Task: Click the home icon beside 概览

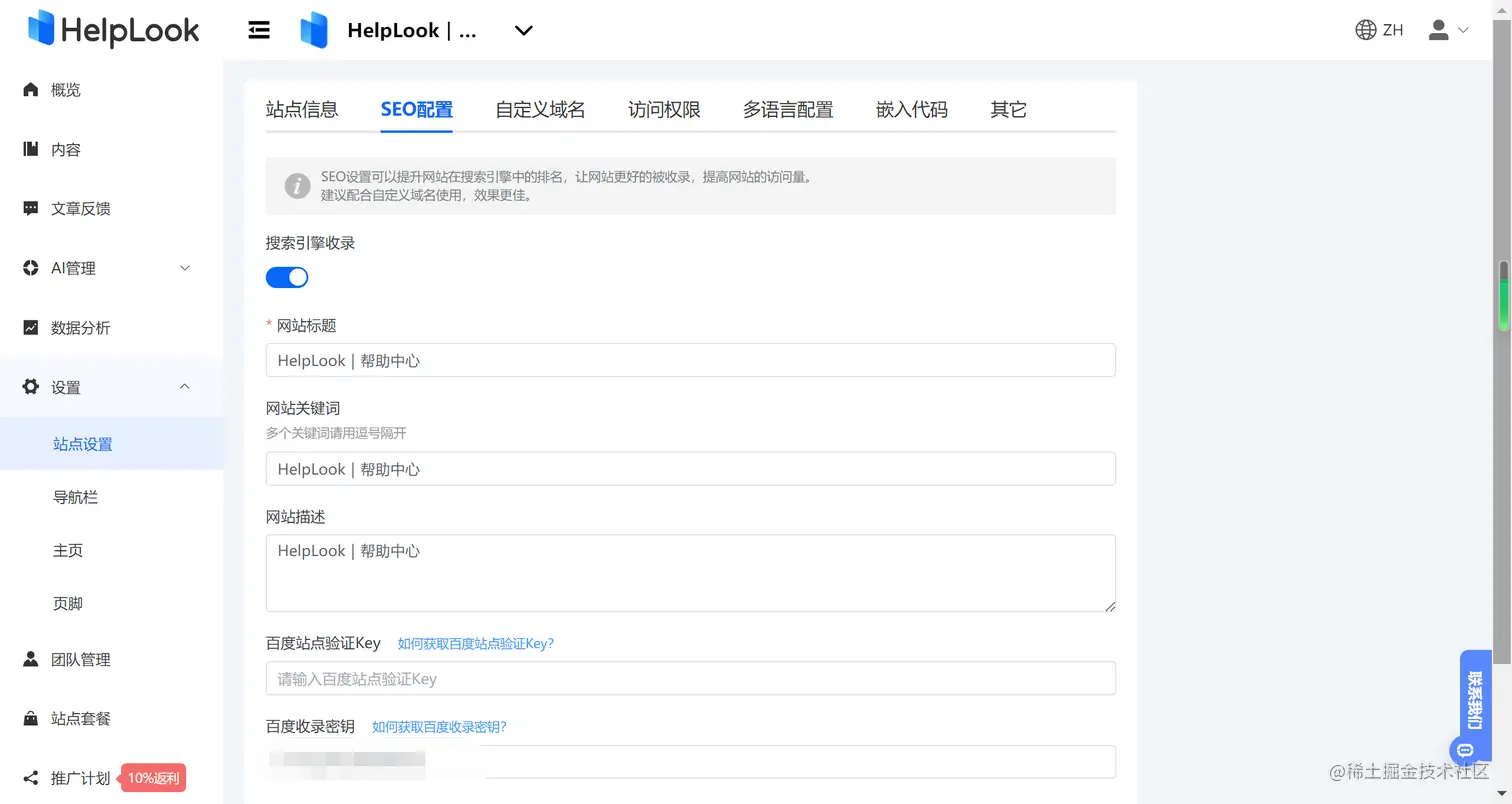Action: tap(31, 89)
